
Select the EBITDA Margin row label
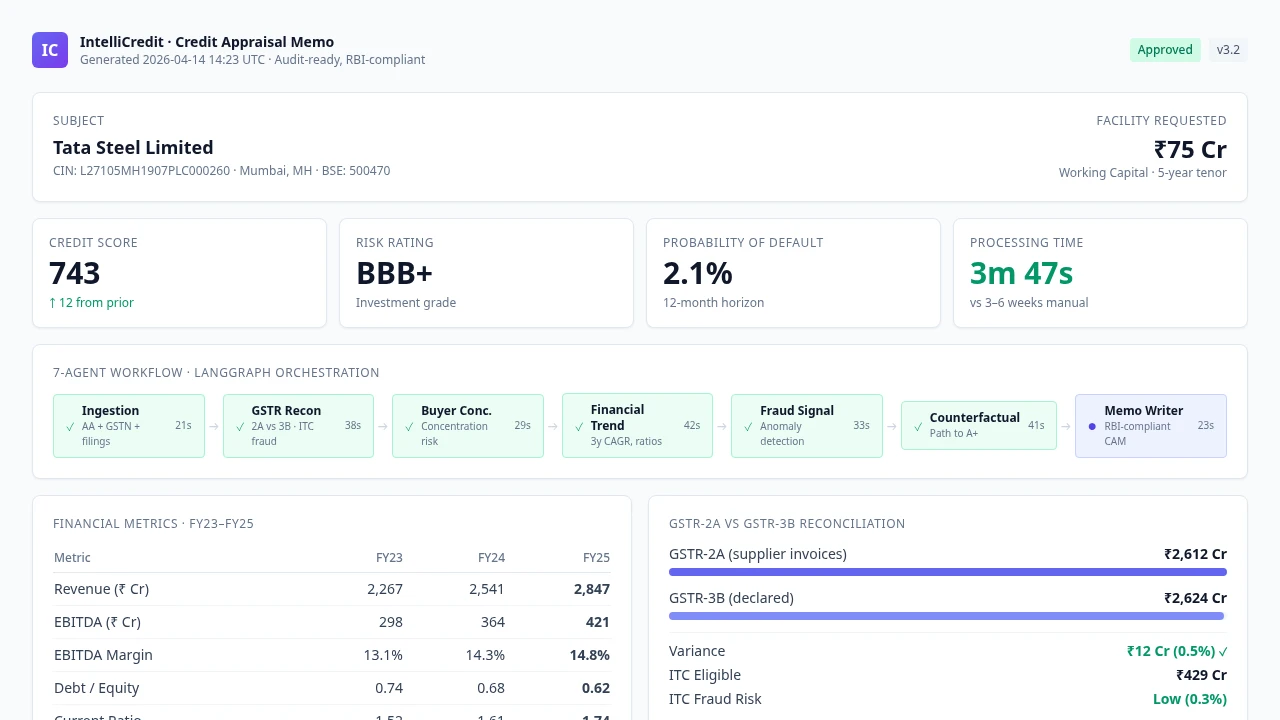pyautogui.click(x=103, y=655)
